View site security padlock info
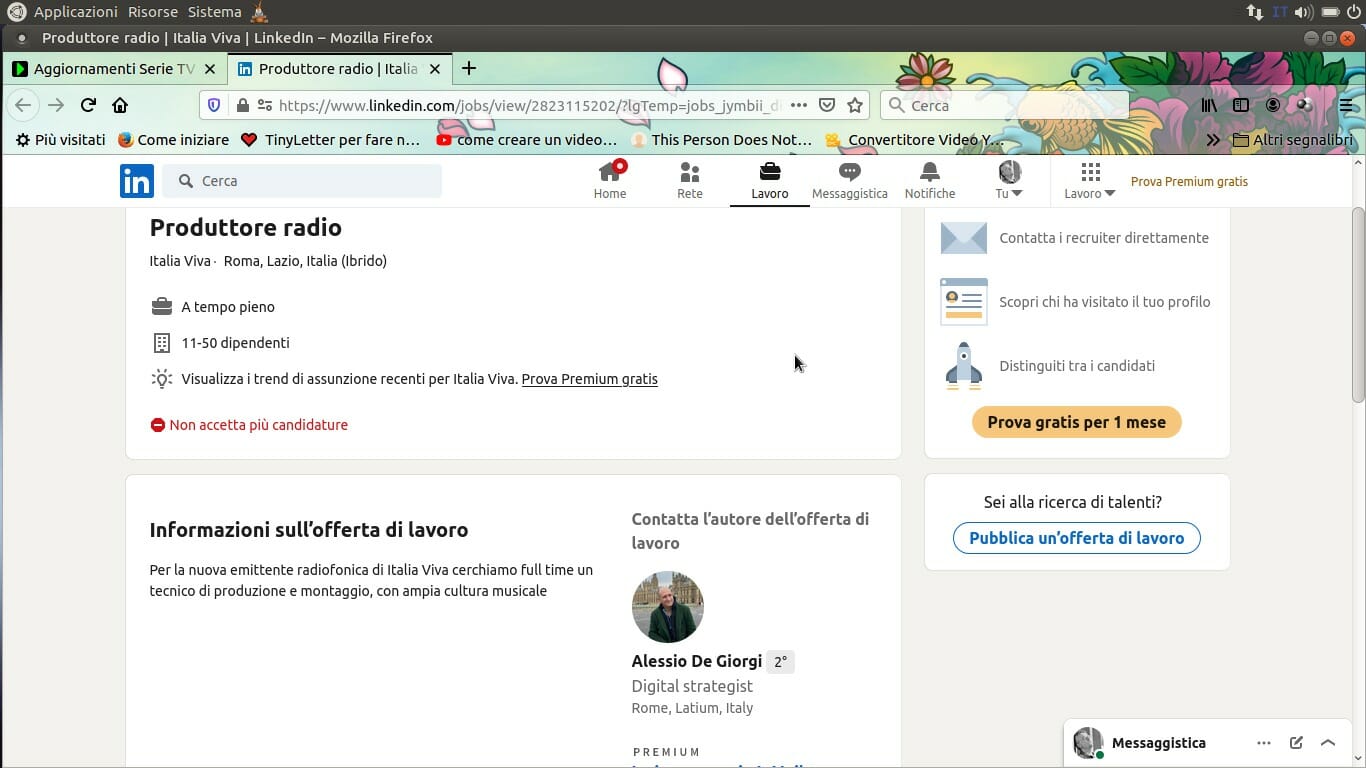Image resolution: width=1366 pixels, height=768 pixels. [242, 105]
